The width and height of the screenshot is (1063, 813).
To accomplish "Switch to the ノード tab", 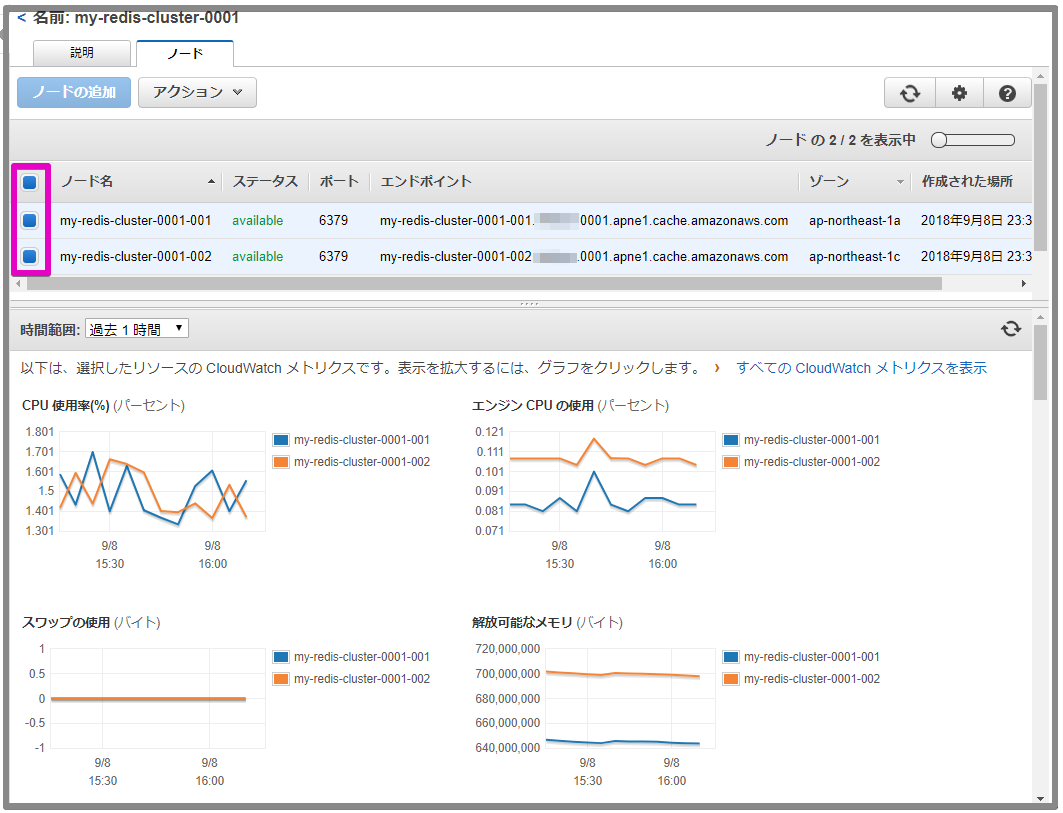I will [x=185, y=53].
